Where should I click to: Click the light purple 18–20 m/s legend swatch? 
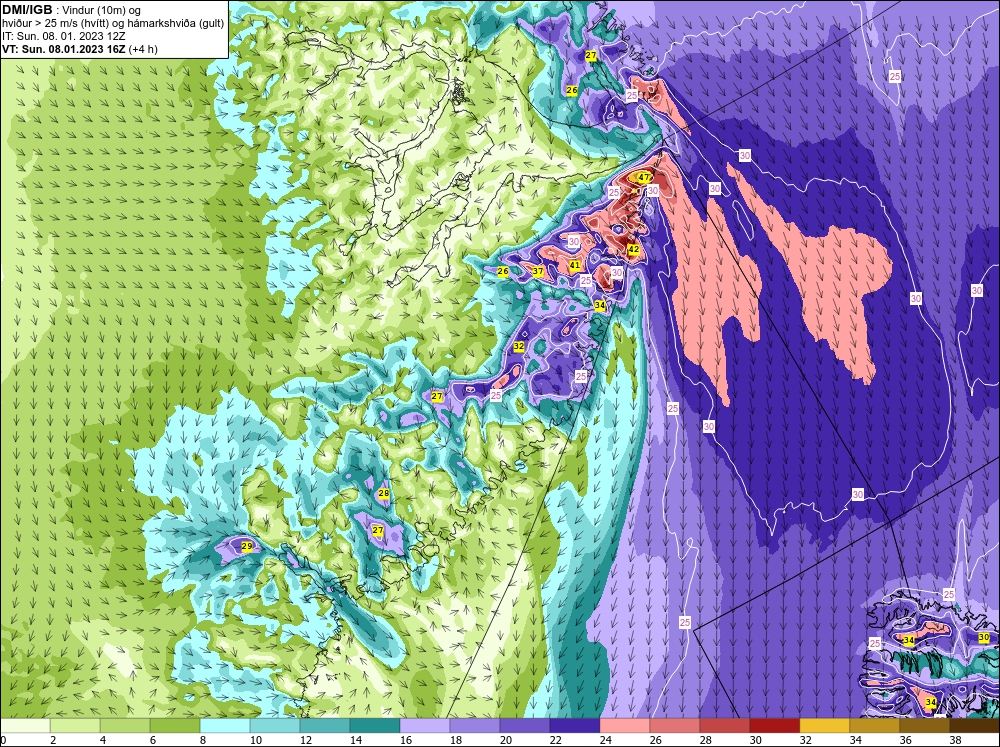point(474,726)
